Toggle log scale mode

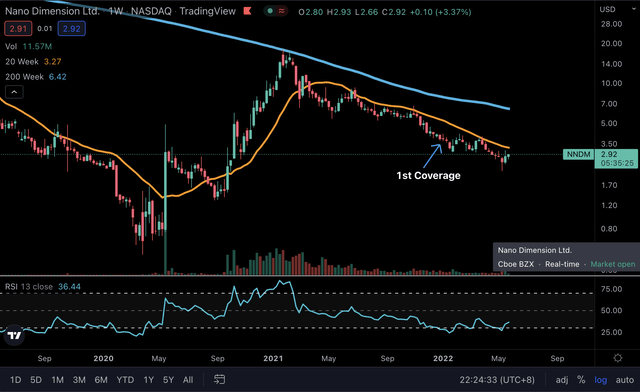[600, 380]
